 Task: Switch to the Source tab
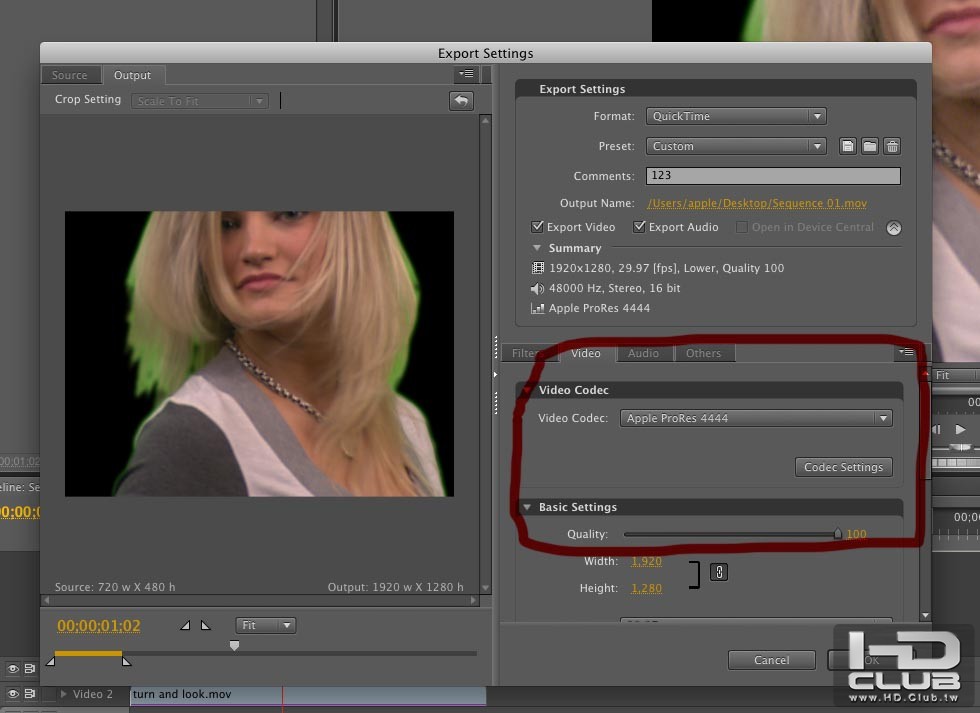click(70, 75)
